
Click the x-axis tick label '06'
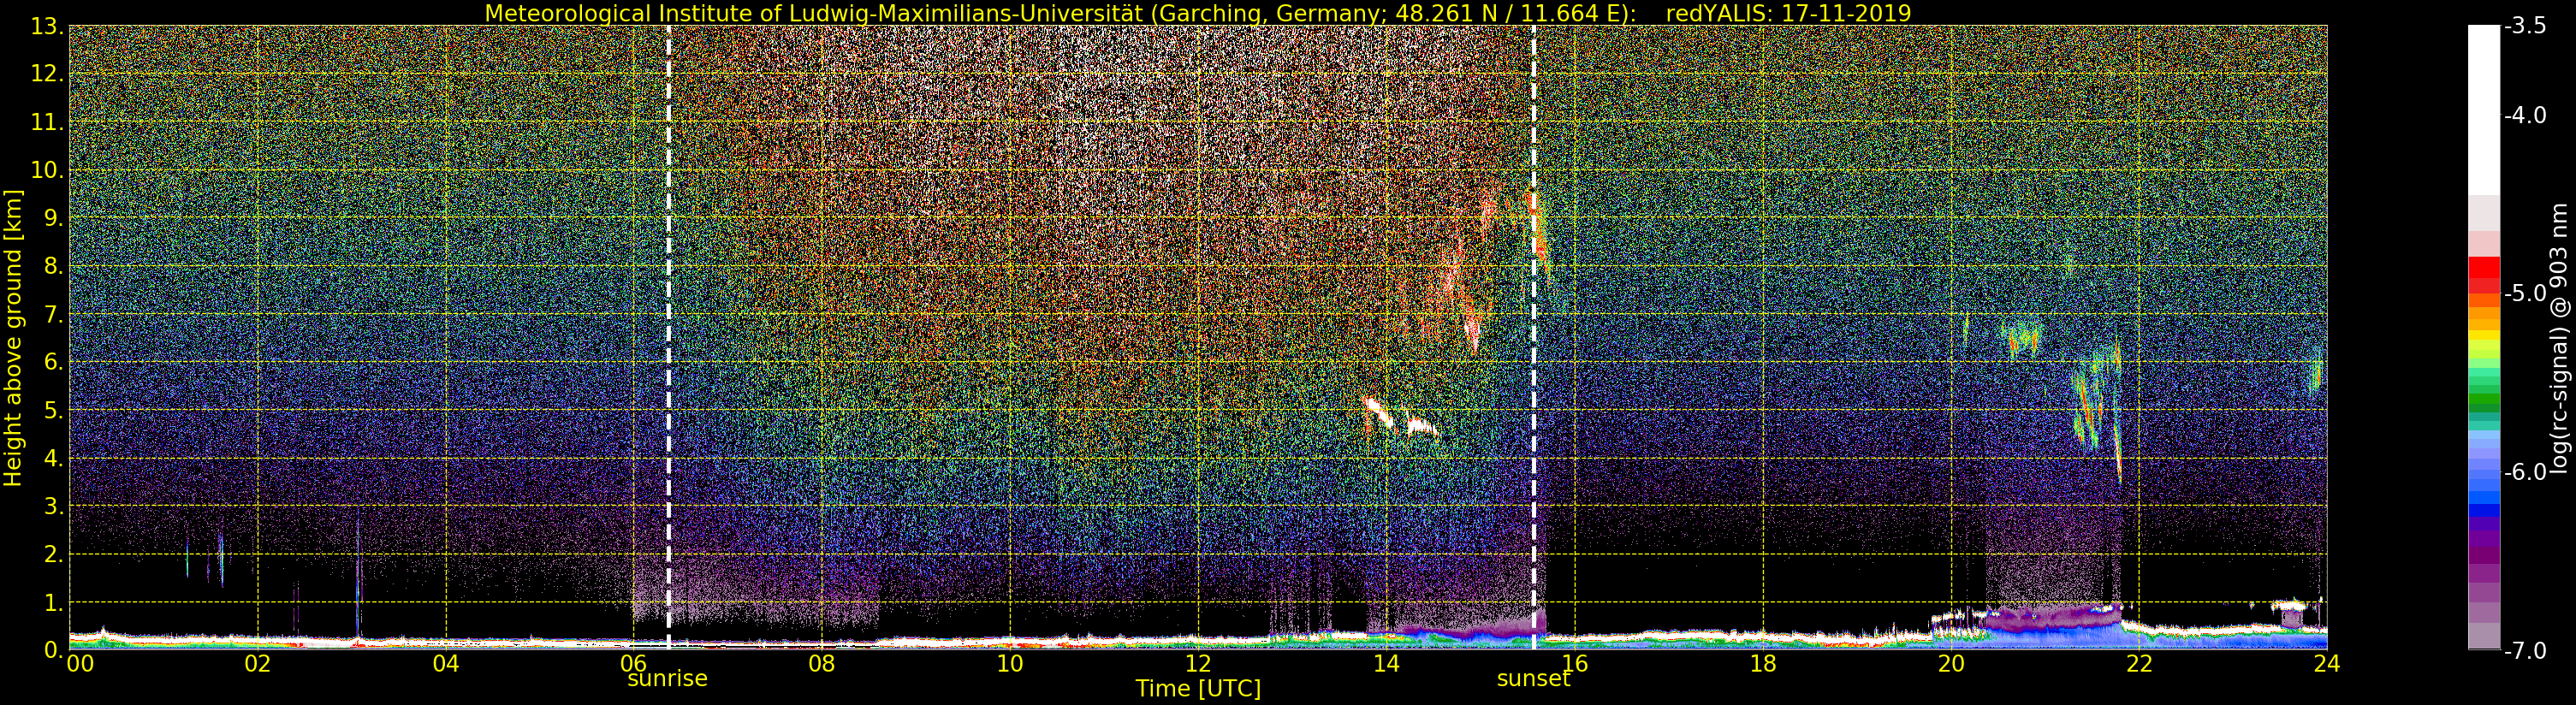[634, 664]
